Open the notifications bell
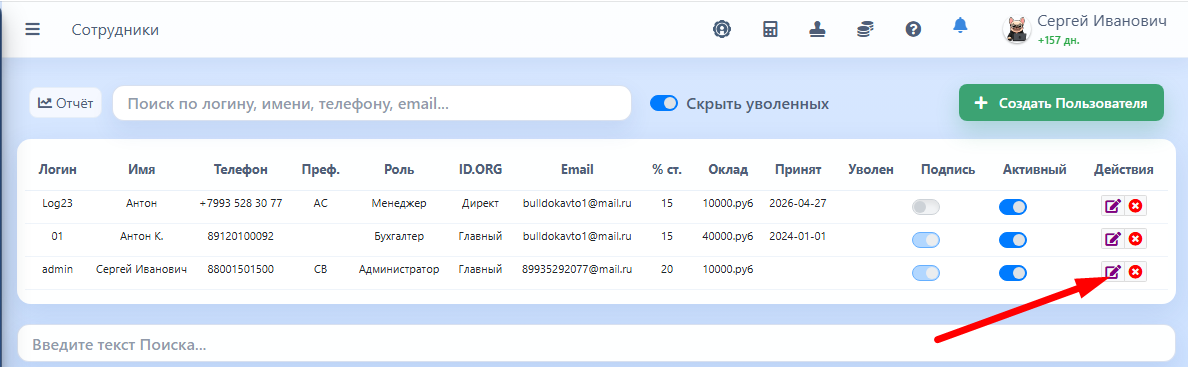This screenshot has width=1188, height=367. (x=960, y=26)
